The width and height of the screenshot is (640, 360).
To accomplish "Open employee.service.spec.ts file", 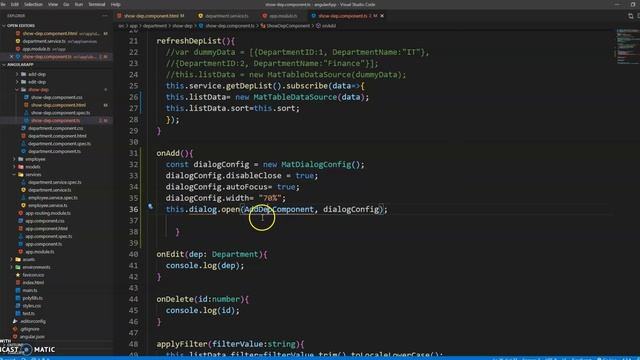I will point(52,198).
